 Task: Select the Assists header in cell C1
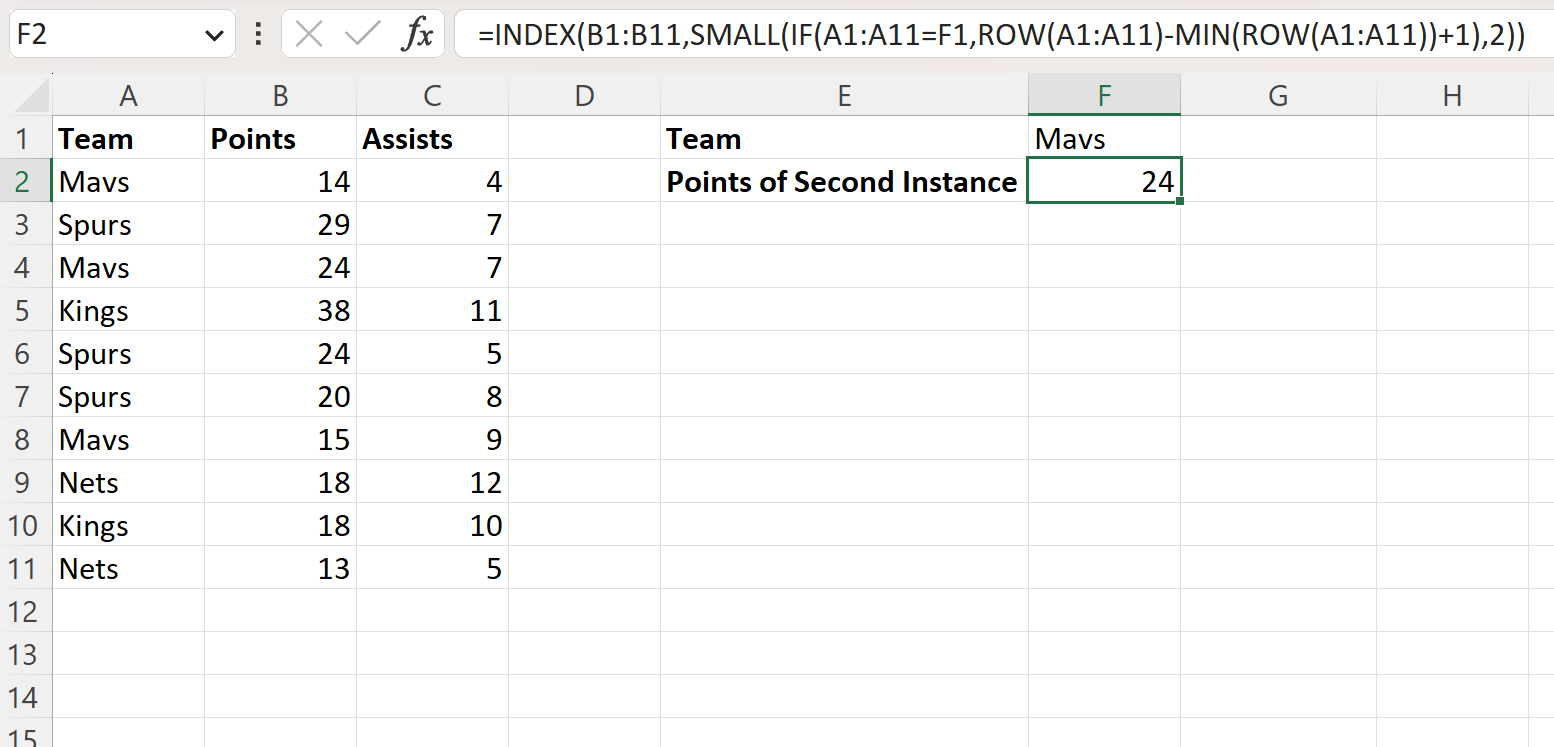[432, 138]
